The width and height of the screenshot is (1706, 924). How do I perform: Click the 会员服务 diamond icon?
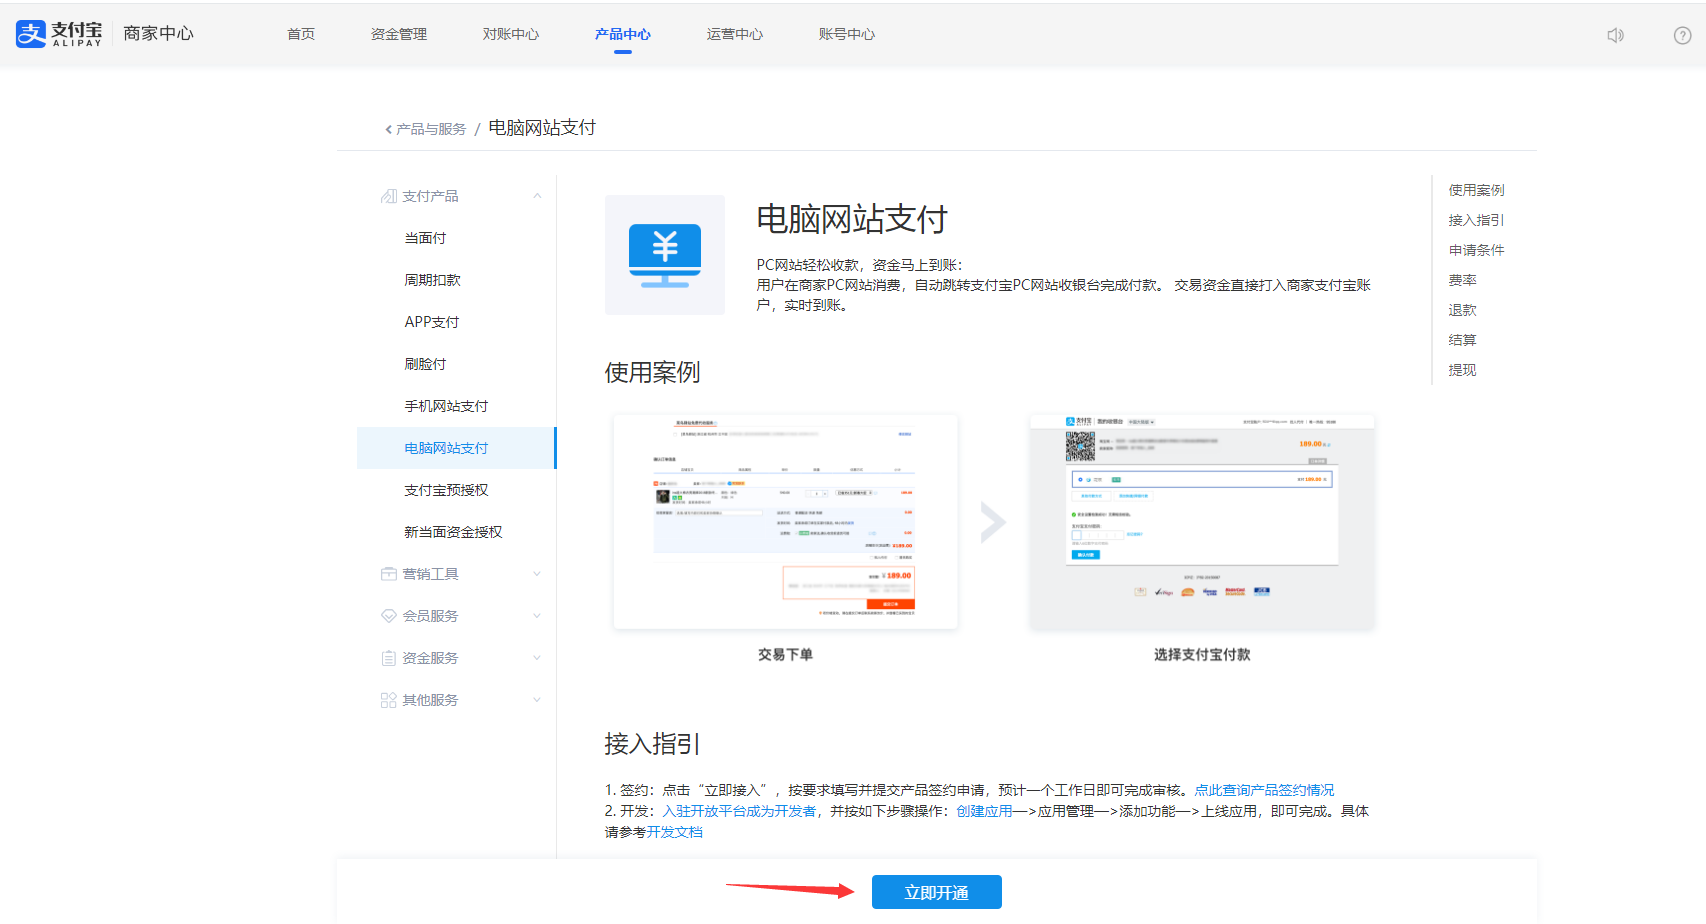[389, 616]
